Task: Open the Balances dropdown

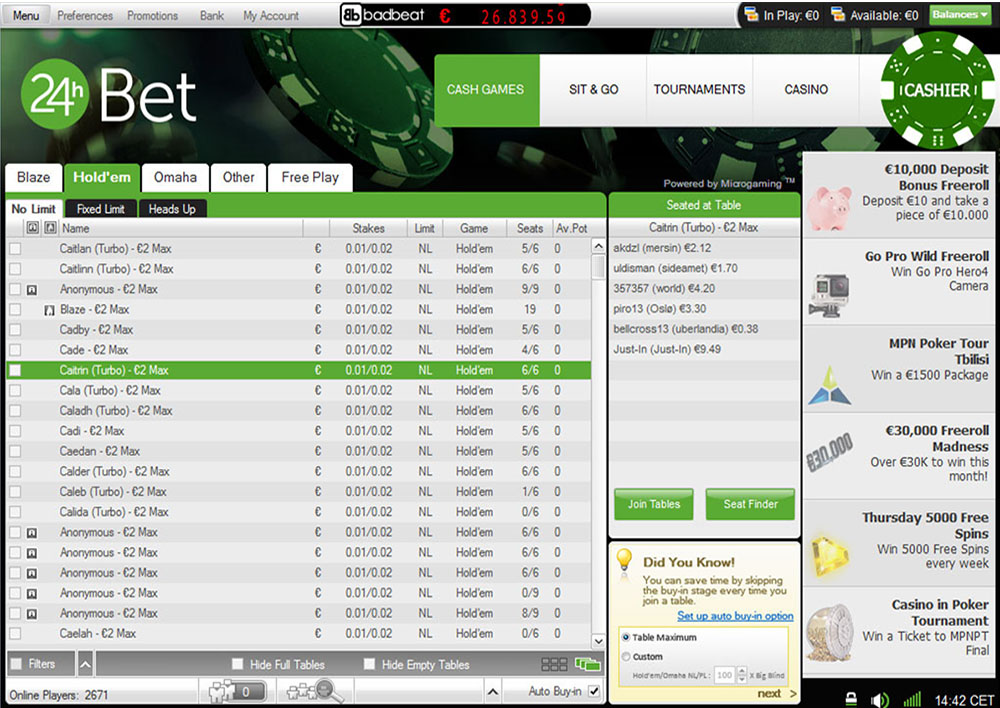Action: [959, 14]
